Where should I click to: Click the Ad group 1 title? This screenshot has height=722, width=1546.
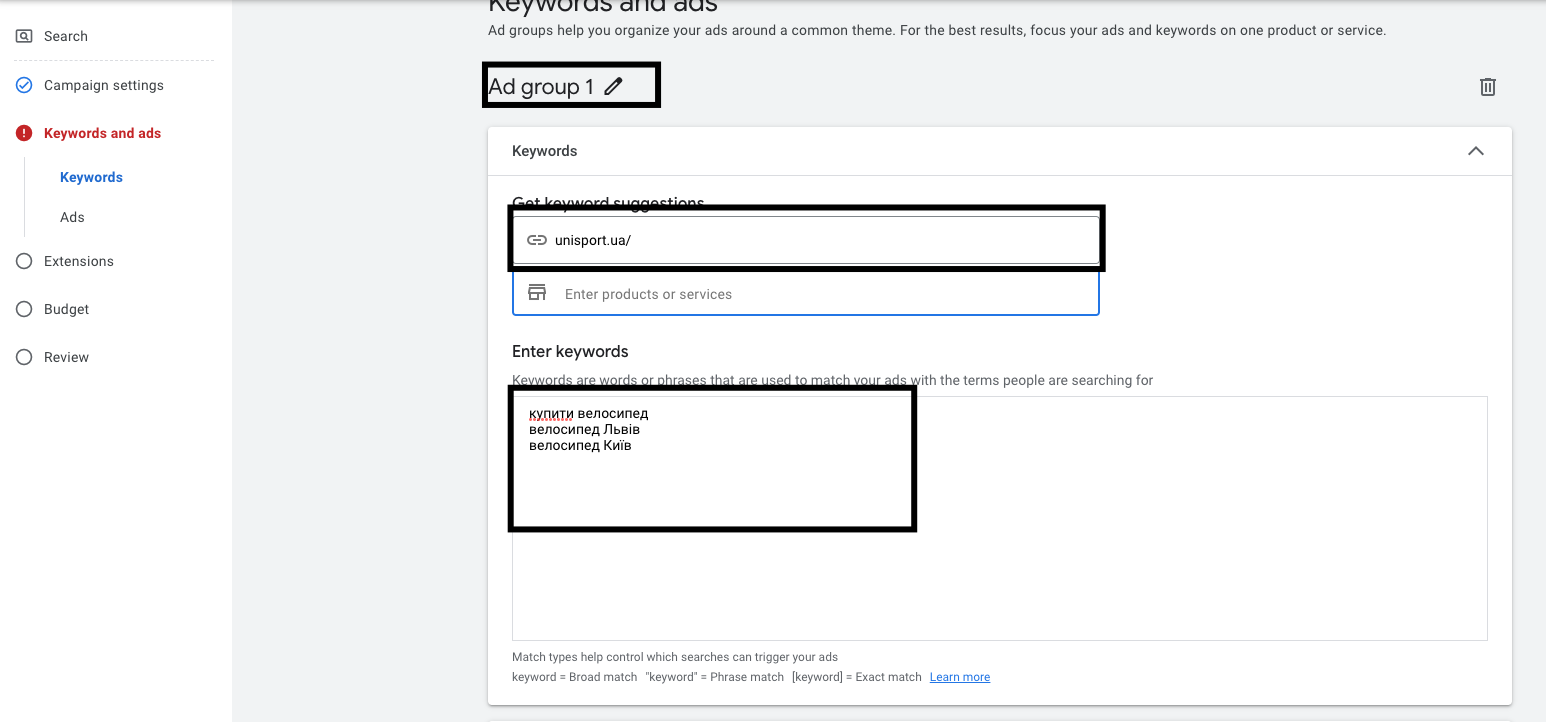click(x=541, y=87)
